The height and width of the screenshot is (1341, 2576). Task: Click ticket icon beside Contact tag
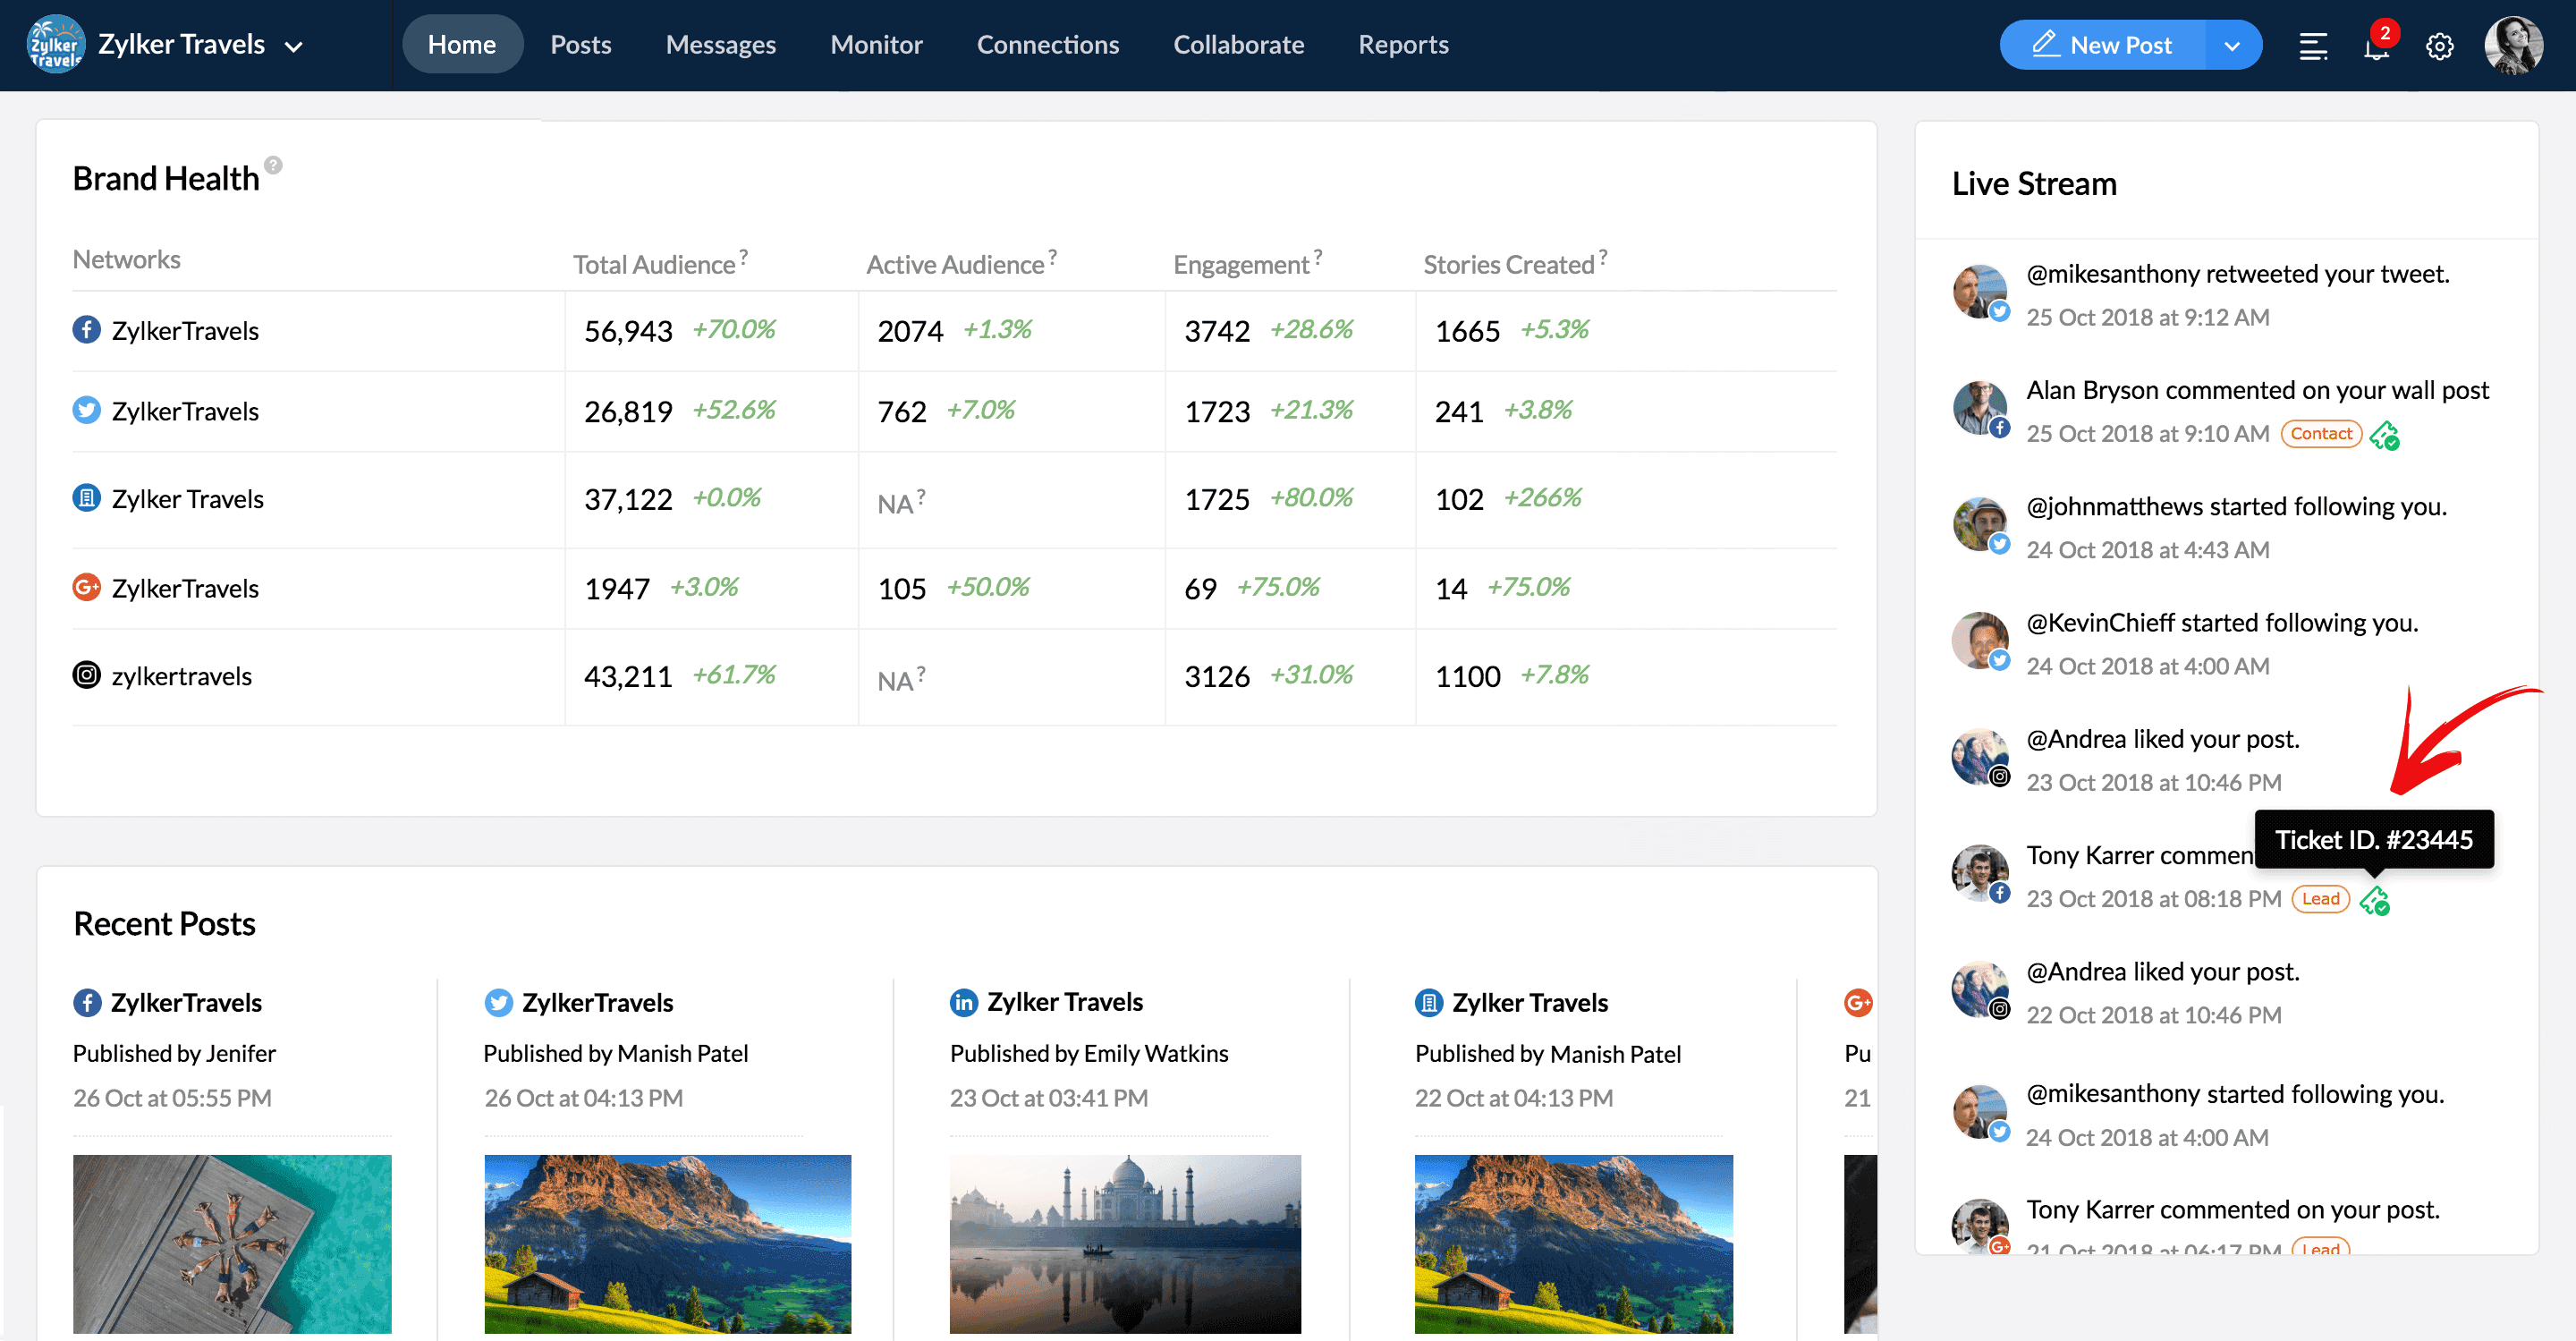[x=2384, y=435]
